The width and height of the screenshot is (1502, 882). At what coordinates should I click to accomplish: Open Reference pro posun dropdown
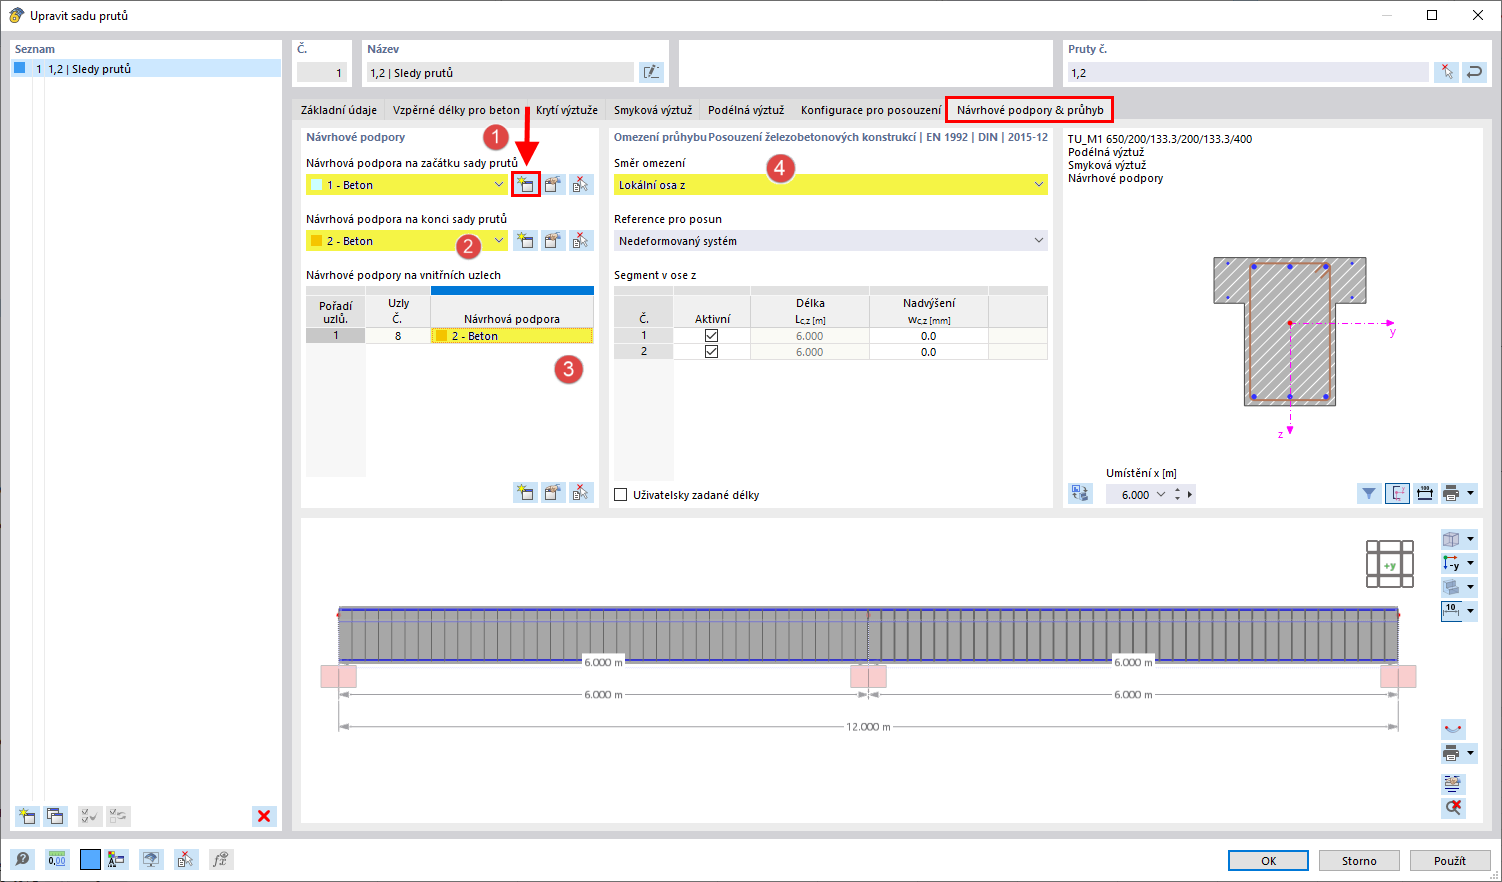pyautogui.click(x=831, y=241)
